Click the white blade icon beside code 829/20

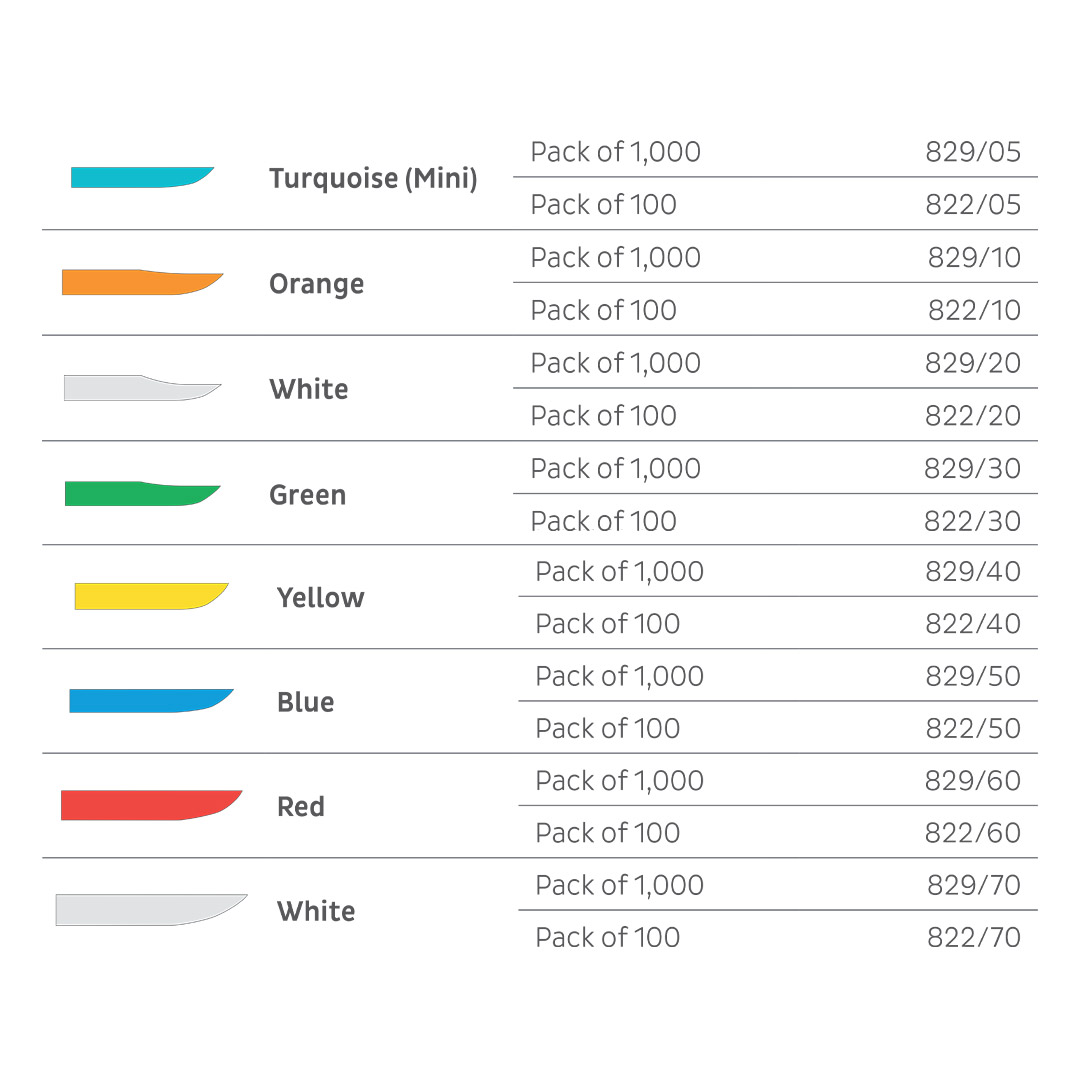141,388
